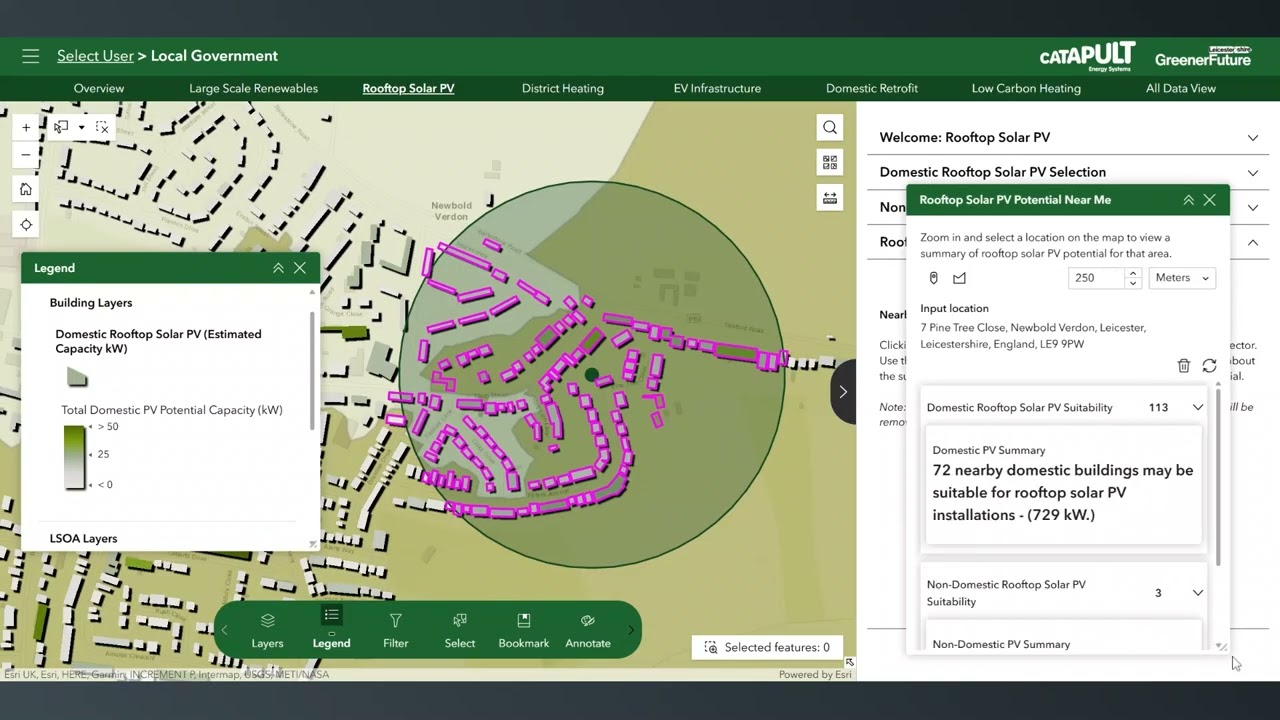Click the Building Layers heading
Viewport: 1280px width, 720px height.
(91, 303)
